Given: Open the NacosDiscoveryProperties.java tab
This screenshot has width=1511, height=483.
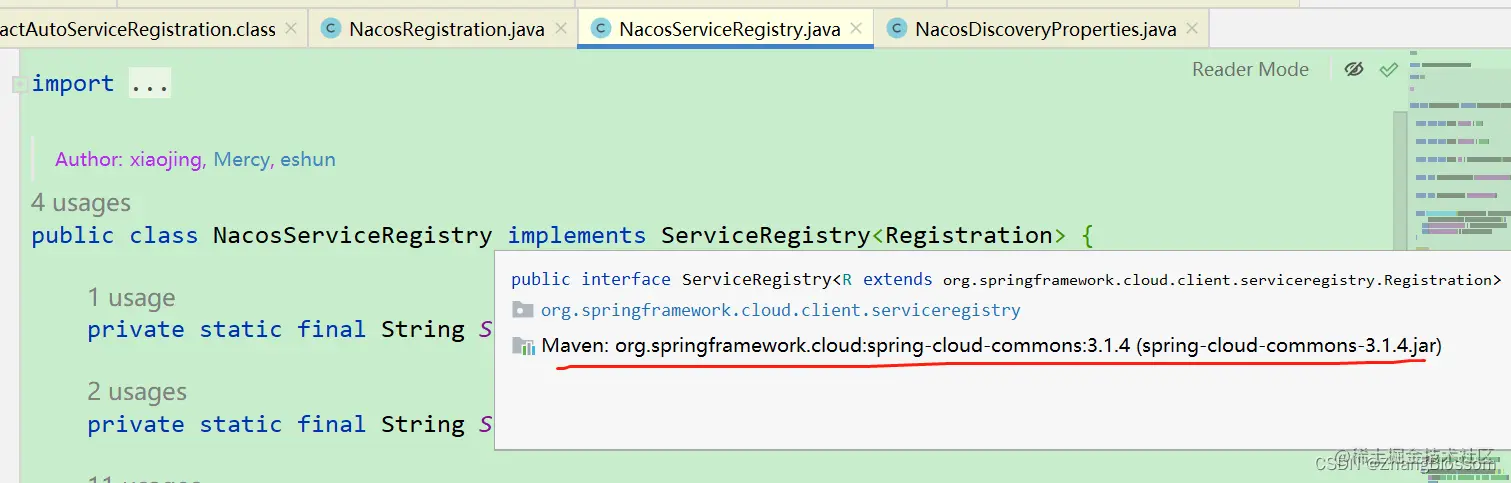Looking at the screenshot, I should (x=1045, y=29).
